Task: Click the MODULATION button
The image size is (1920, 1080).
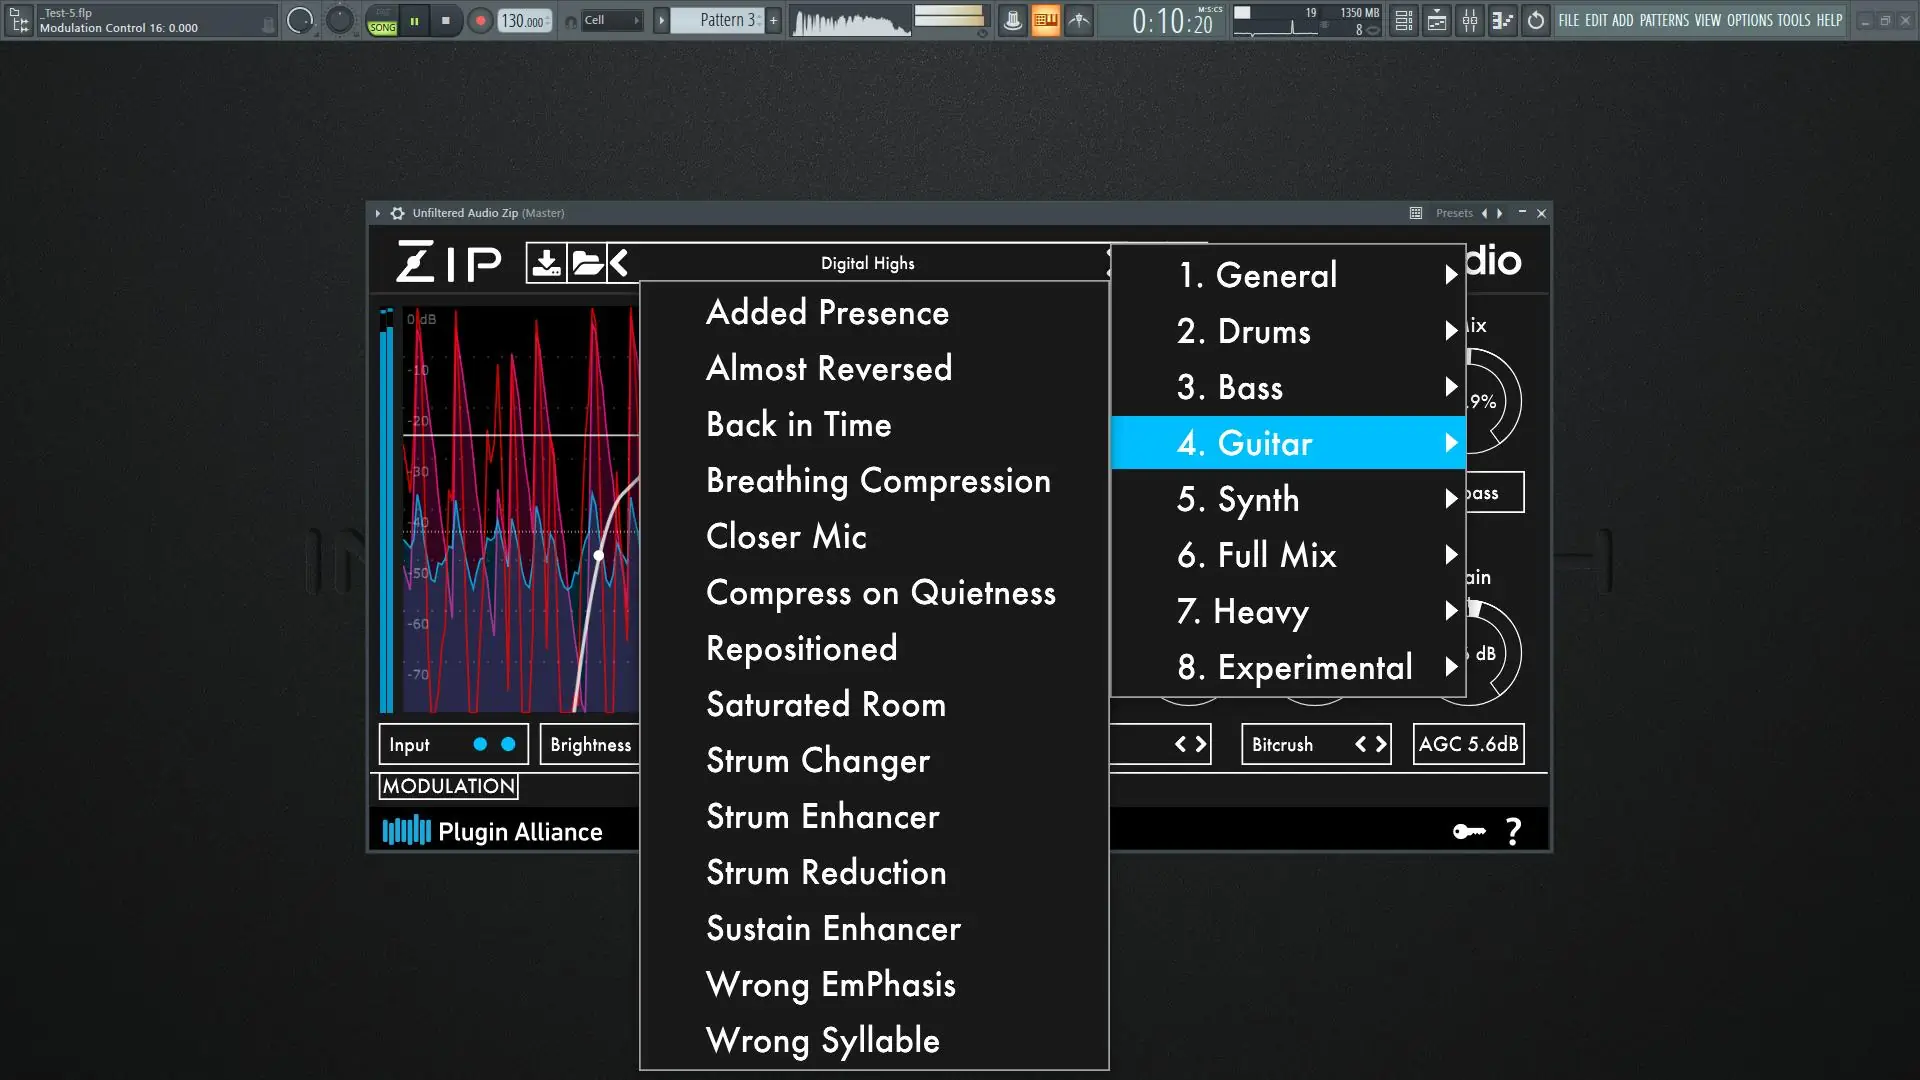Action: click(x=448, y=786)
